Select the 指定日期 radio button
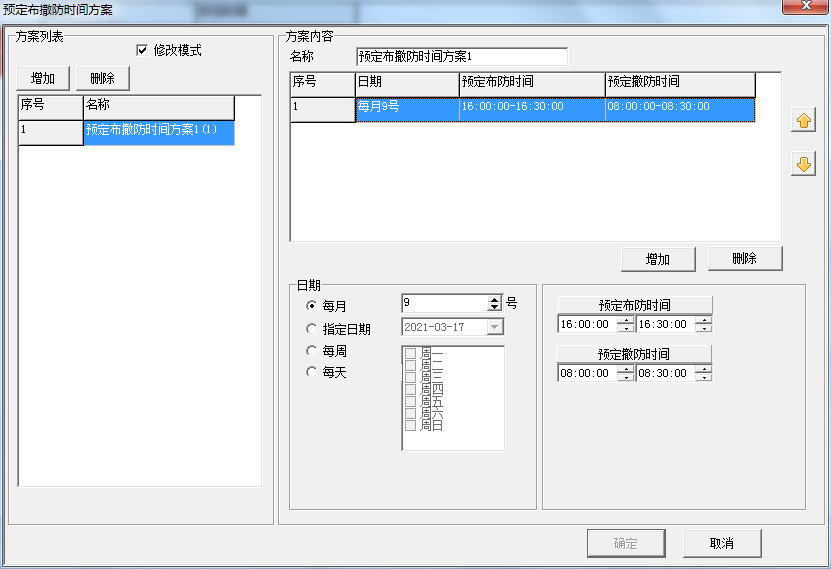Screen dimensions: 831x569 (312, 329)
